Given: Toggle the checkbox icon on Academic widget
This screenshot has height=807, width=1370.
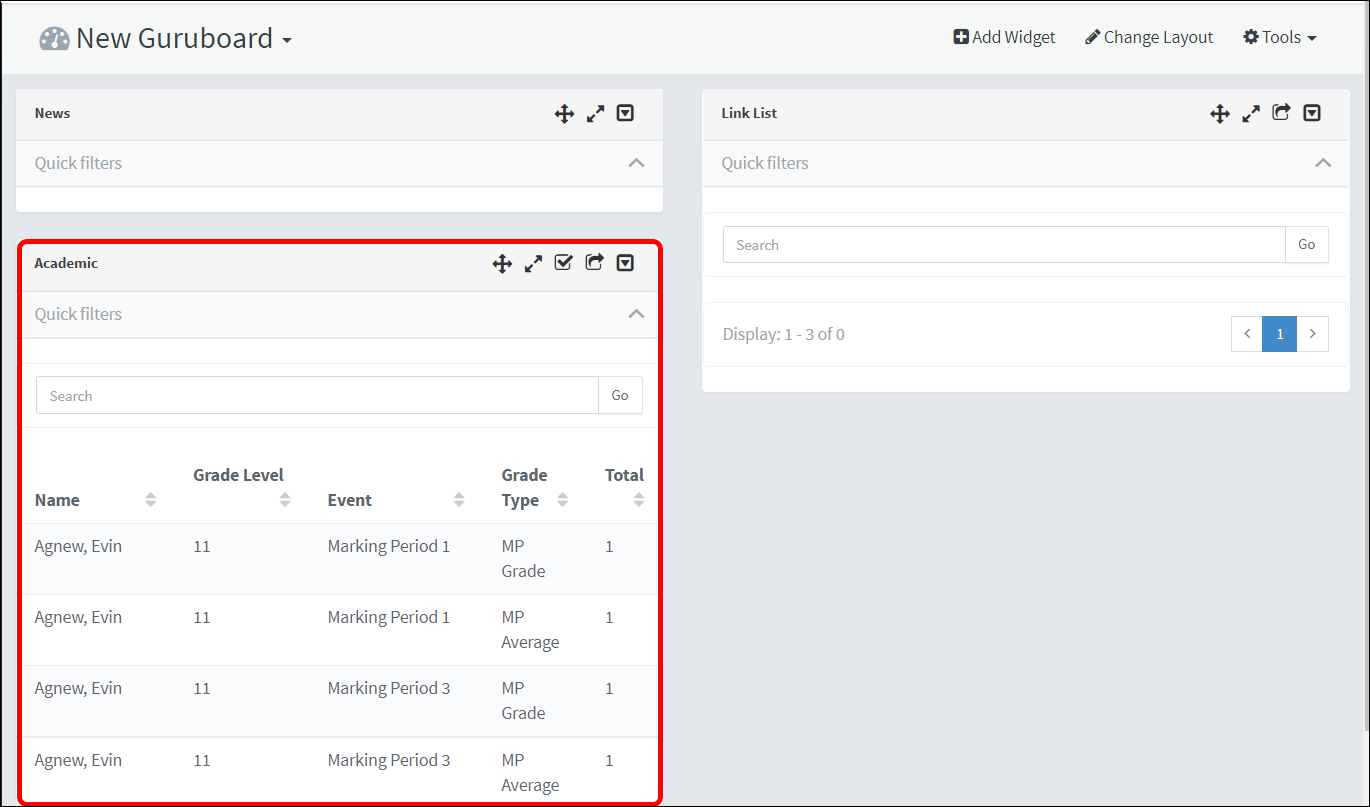Looking at the screenshot, I should click(564, 263).
